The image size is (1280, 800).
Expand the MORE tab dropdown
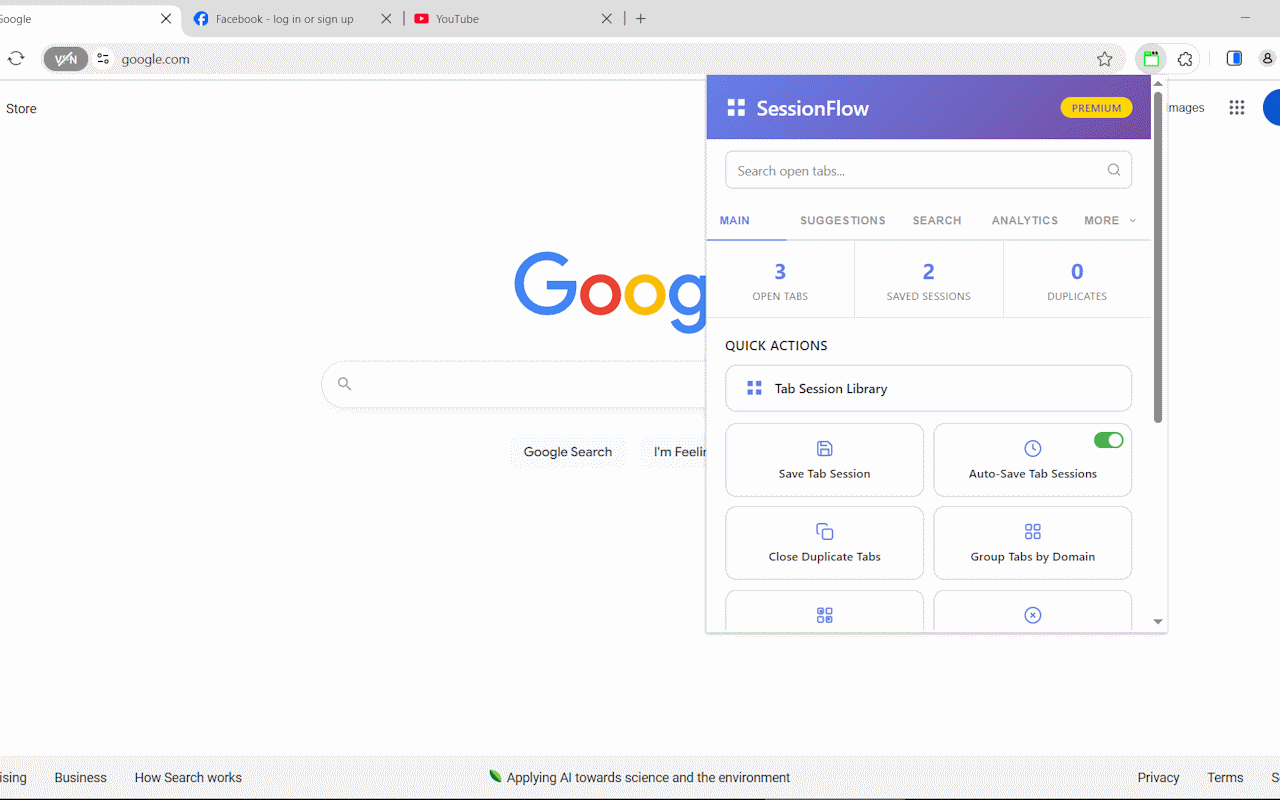tap(1109, 221)
